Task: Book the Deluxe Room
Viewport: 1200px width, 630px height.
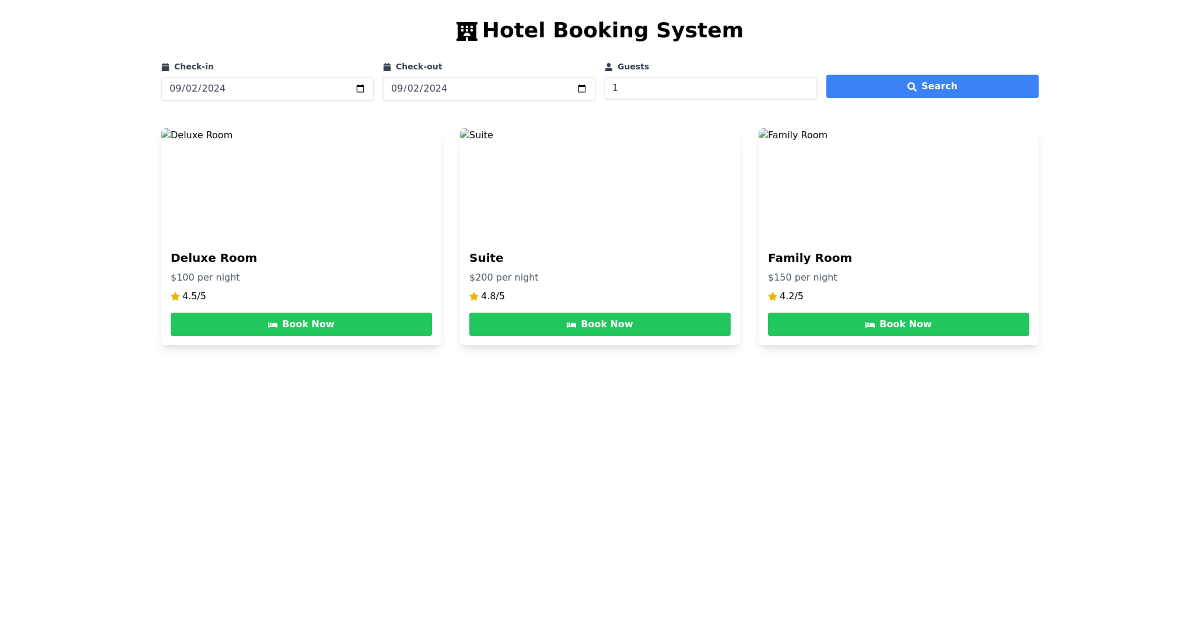Action: tap(301, 324)
